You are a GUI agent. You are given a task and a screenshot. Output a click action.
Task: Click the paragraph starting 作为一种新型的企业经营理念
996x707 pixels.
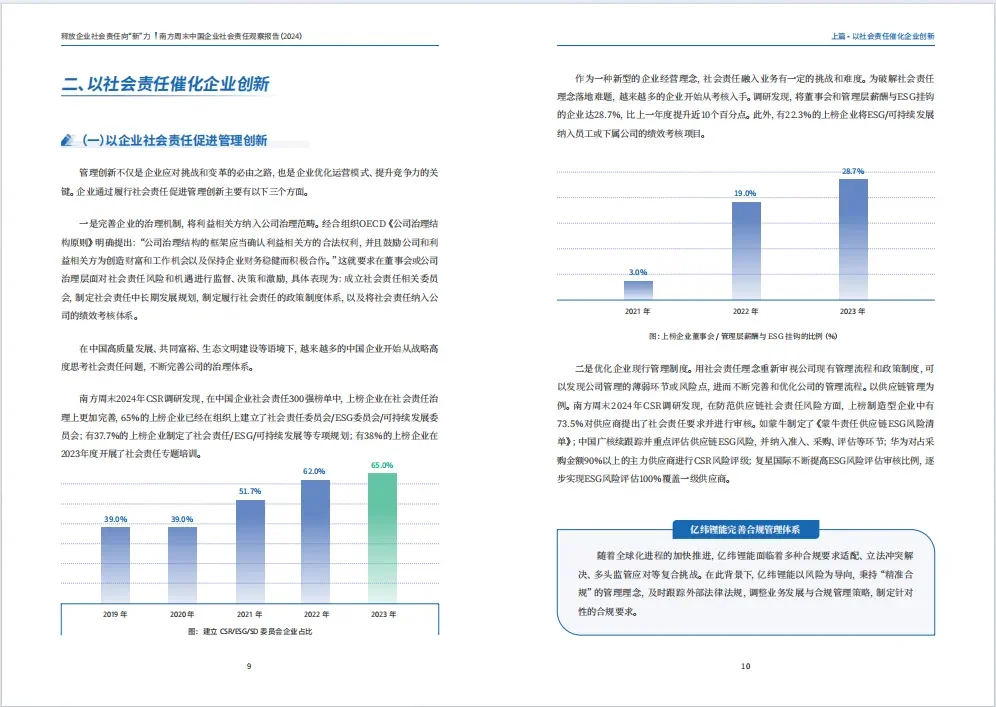click(746, 106)
